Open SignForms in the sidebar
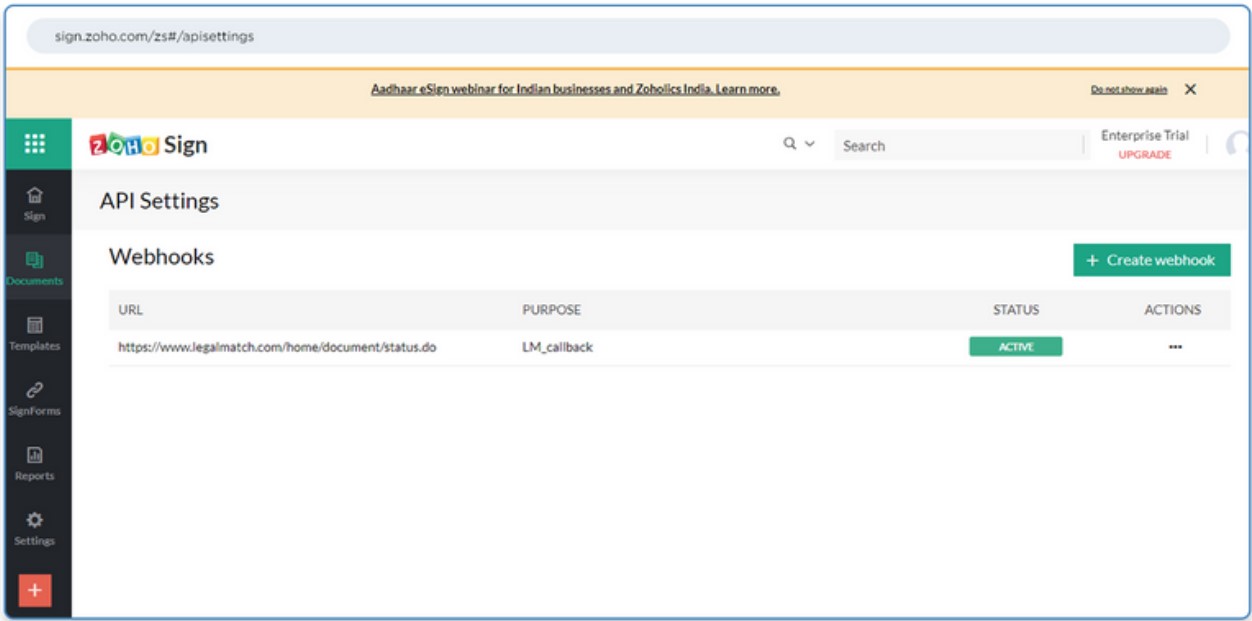This screenshot has width=1252, height=621. (x=35, y=397)
